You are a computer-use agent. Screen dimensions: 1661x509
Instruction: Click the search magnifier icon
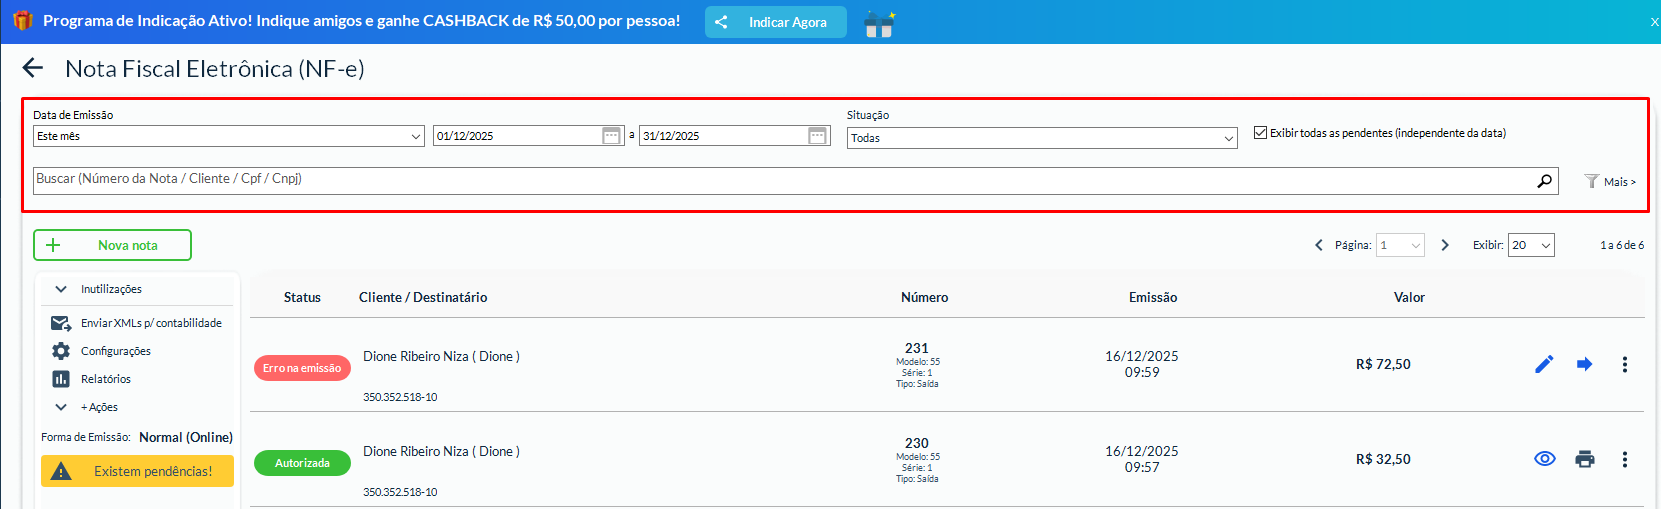coord(1545,181)
